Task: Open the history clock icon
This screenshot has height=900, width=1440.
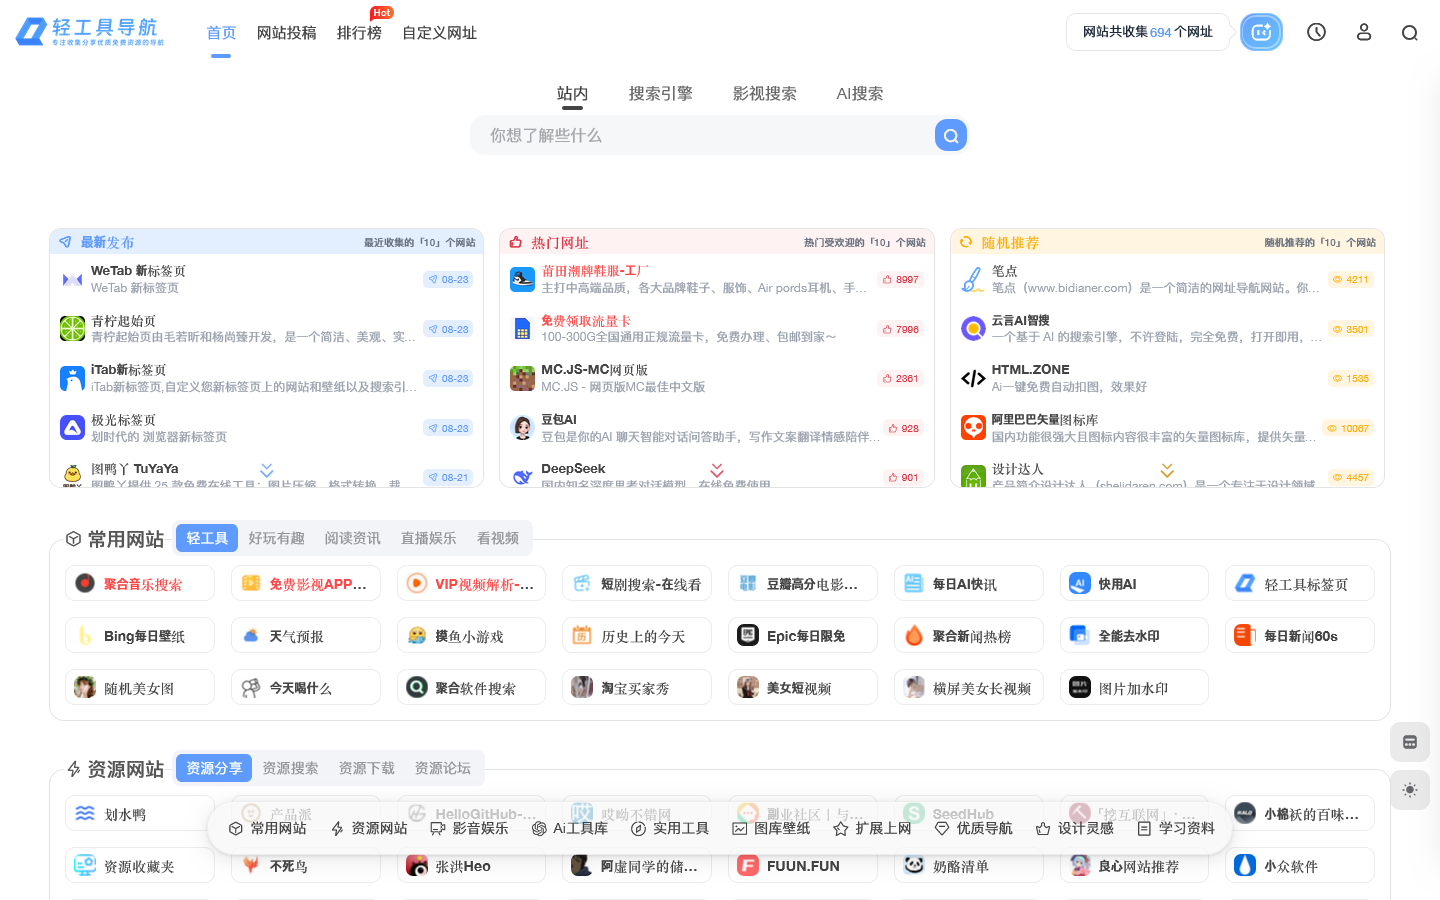Action: [x=1316, y=32]
